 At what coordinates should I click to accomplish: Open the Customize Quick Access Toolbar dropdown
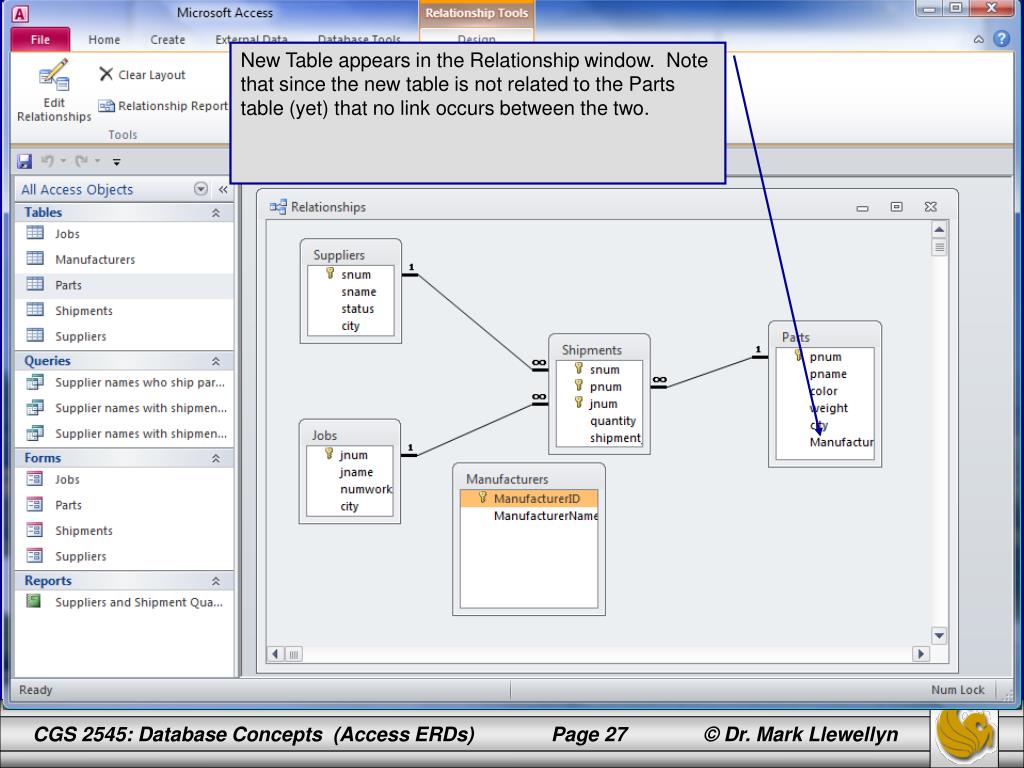pos(116,161)
